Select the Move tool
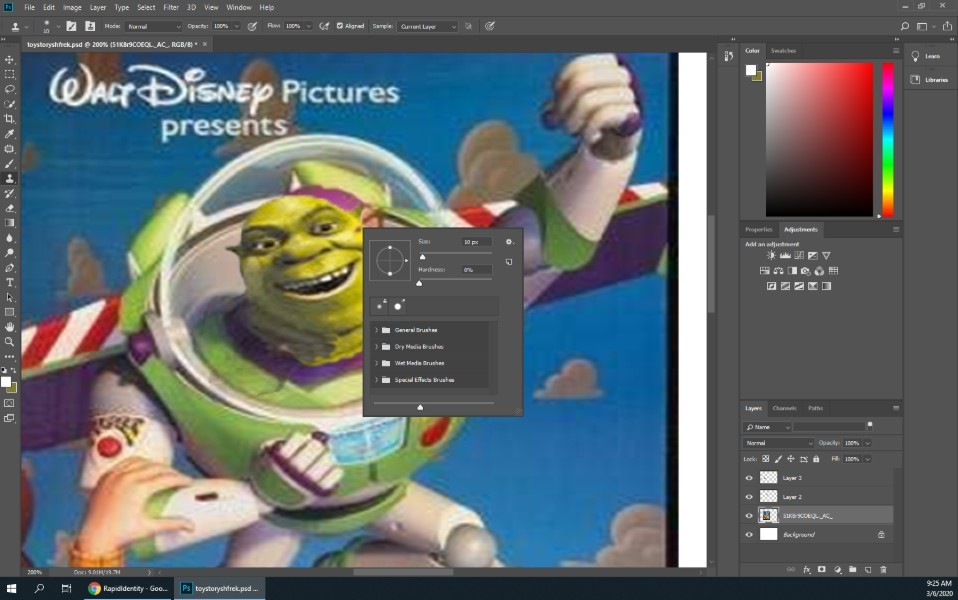Viewport: 958px width, 600px height. 9,60
